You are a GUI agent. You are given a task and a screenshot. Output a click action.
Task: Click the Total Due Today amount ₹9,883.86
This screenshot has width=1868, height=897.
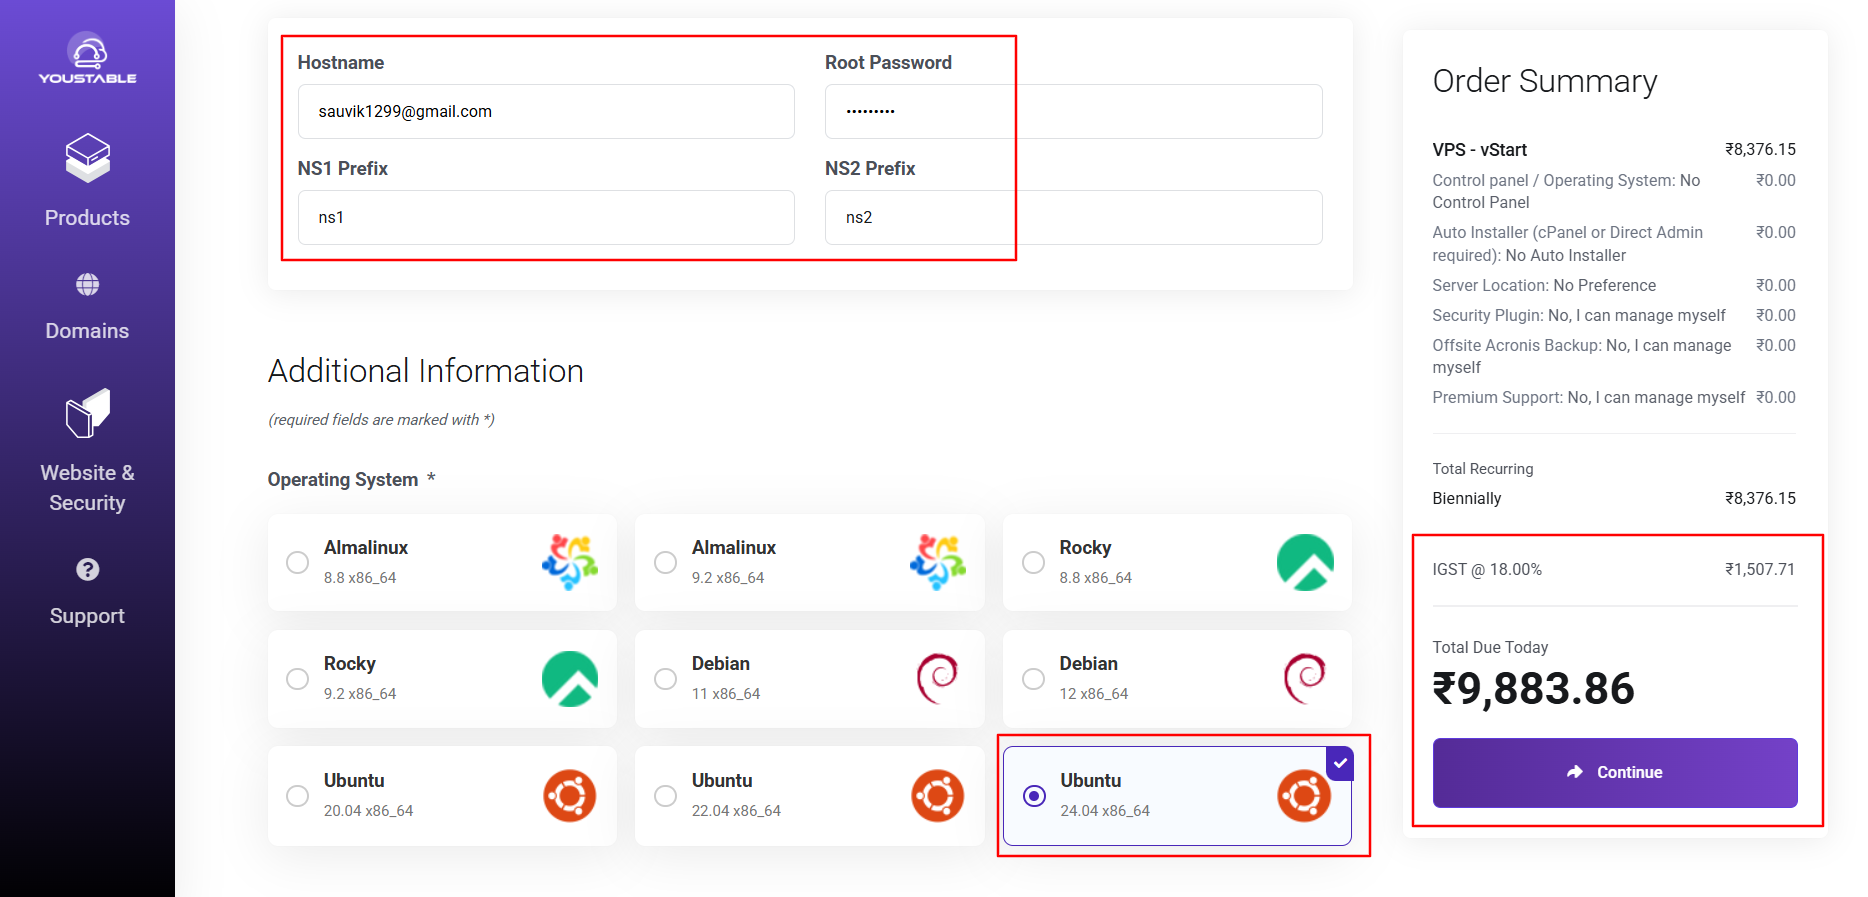[x=1533, y=689]
